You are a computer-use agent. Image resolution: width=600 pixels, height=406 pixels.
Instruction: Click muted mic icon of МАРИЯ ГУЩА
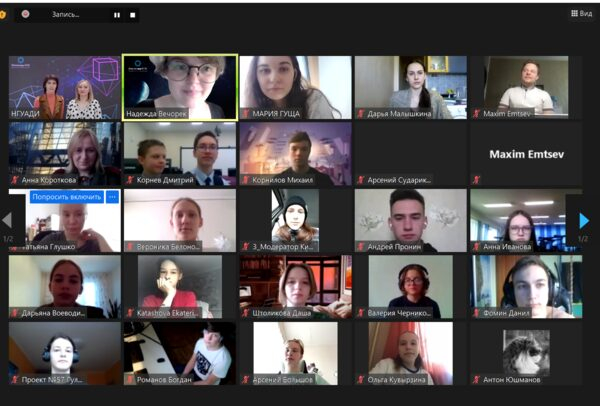(x=246, y=114)
